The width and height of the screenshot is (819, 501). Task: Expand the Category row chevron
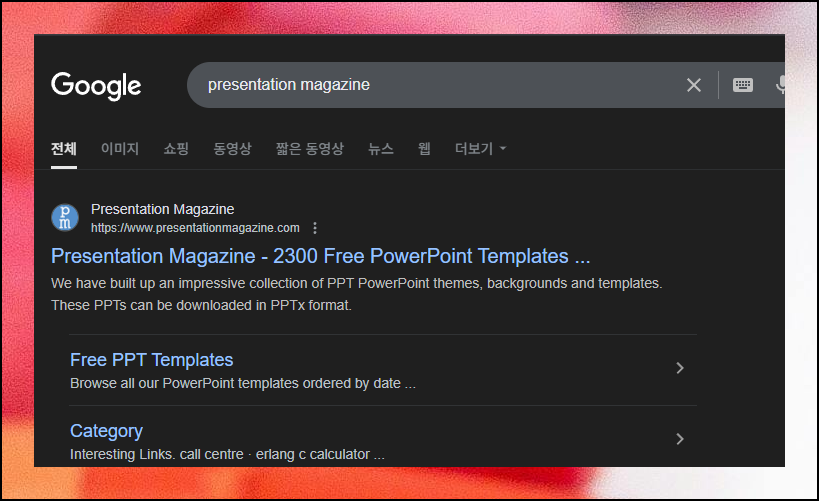[x=680, y=439]
